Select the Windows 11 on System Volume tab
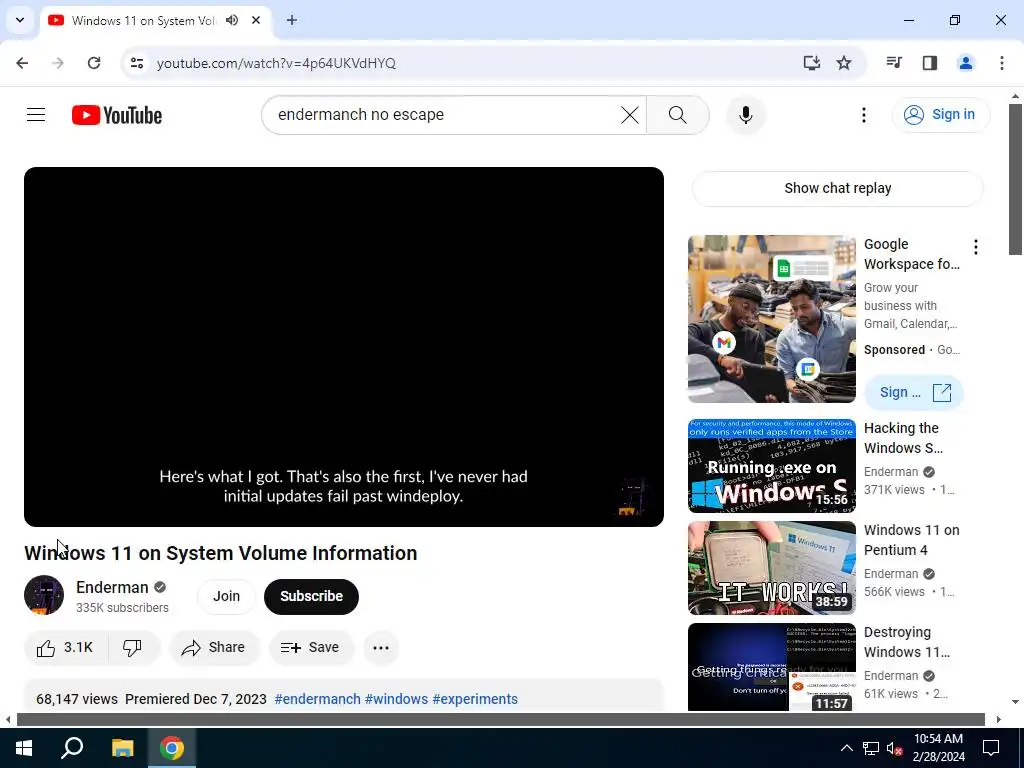The image size is (1024, 768). click(x=144, y=20)
